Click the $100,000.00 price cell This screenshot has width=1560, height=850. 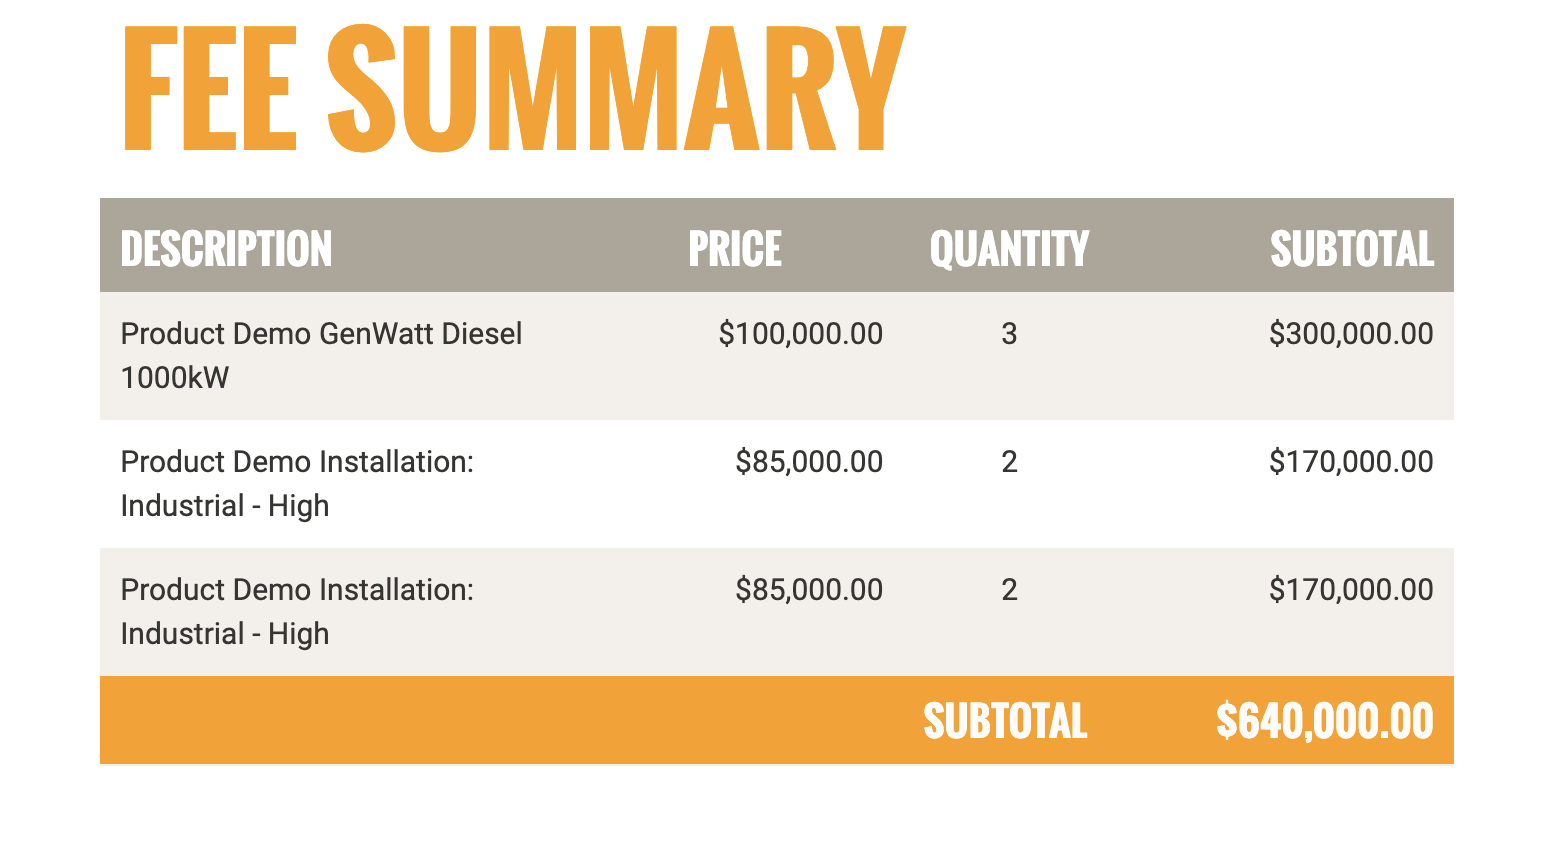point(801,333)
